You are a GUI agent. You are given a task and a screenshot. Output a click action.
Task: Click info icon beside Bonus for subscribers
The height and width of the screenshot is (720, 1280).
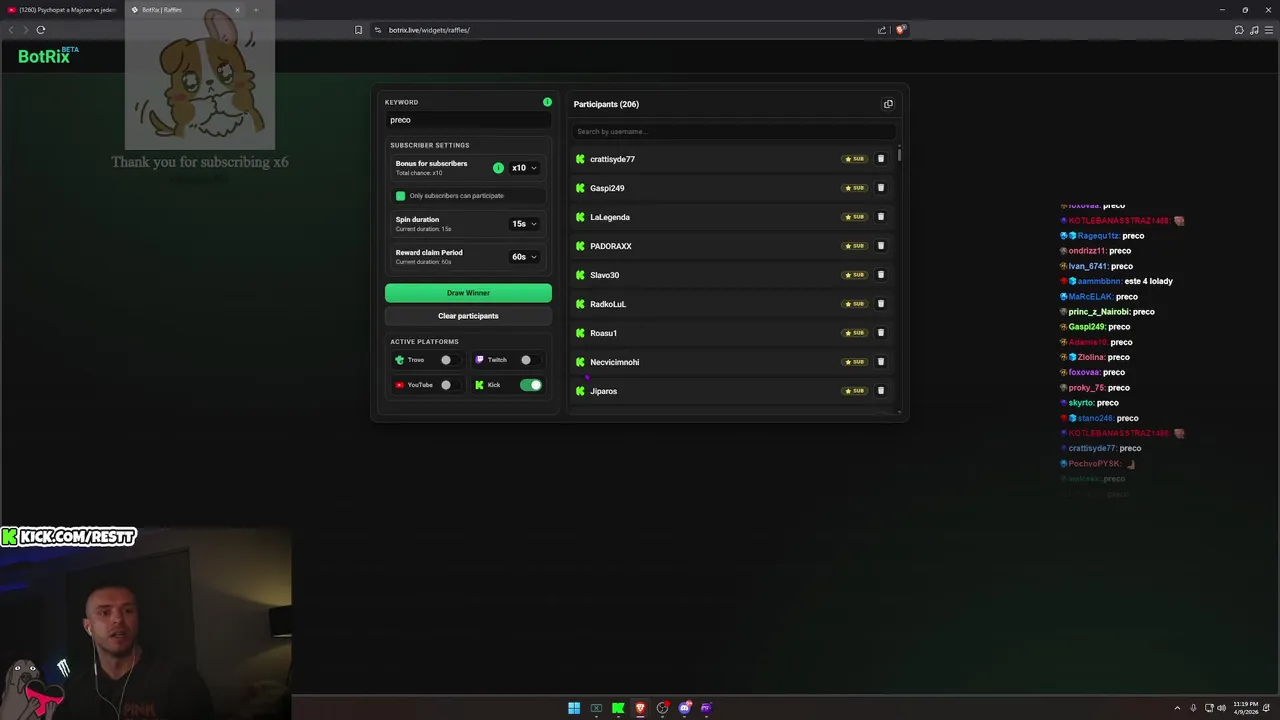(498, 168)
